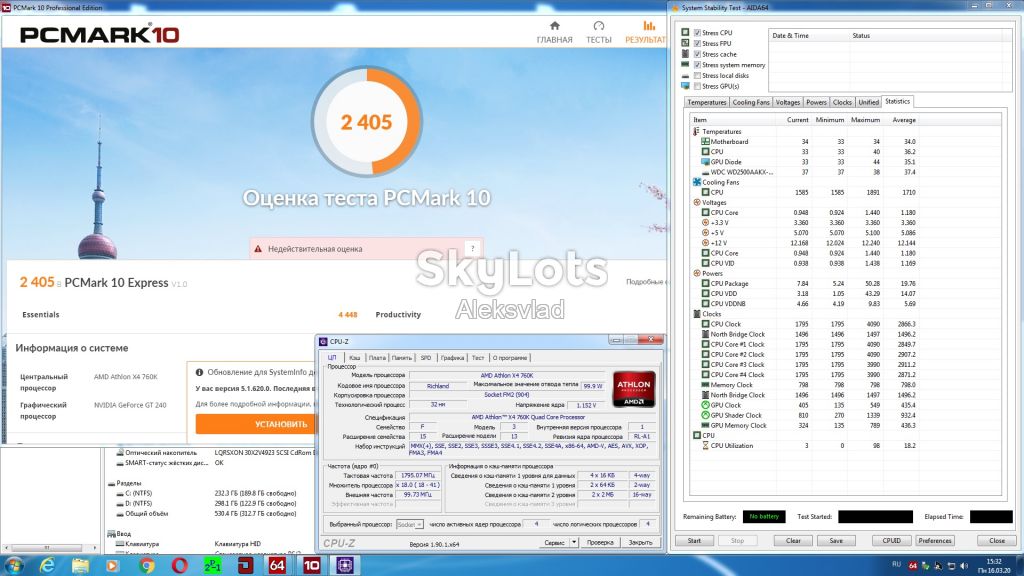1024x576 pixels.
Task: Uncheck the Stress CPU checkbox
Action: (x=697, y=33)
